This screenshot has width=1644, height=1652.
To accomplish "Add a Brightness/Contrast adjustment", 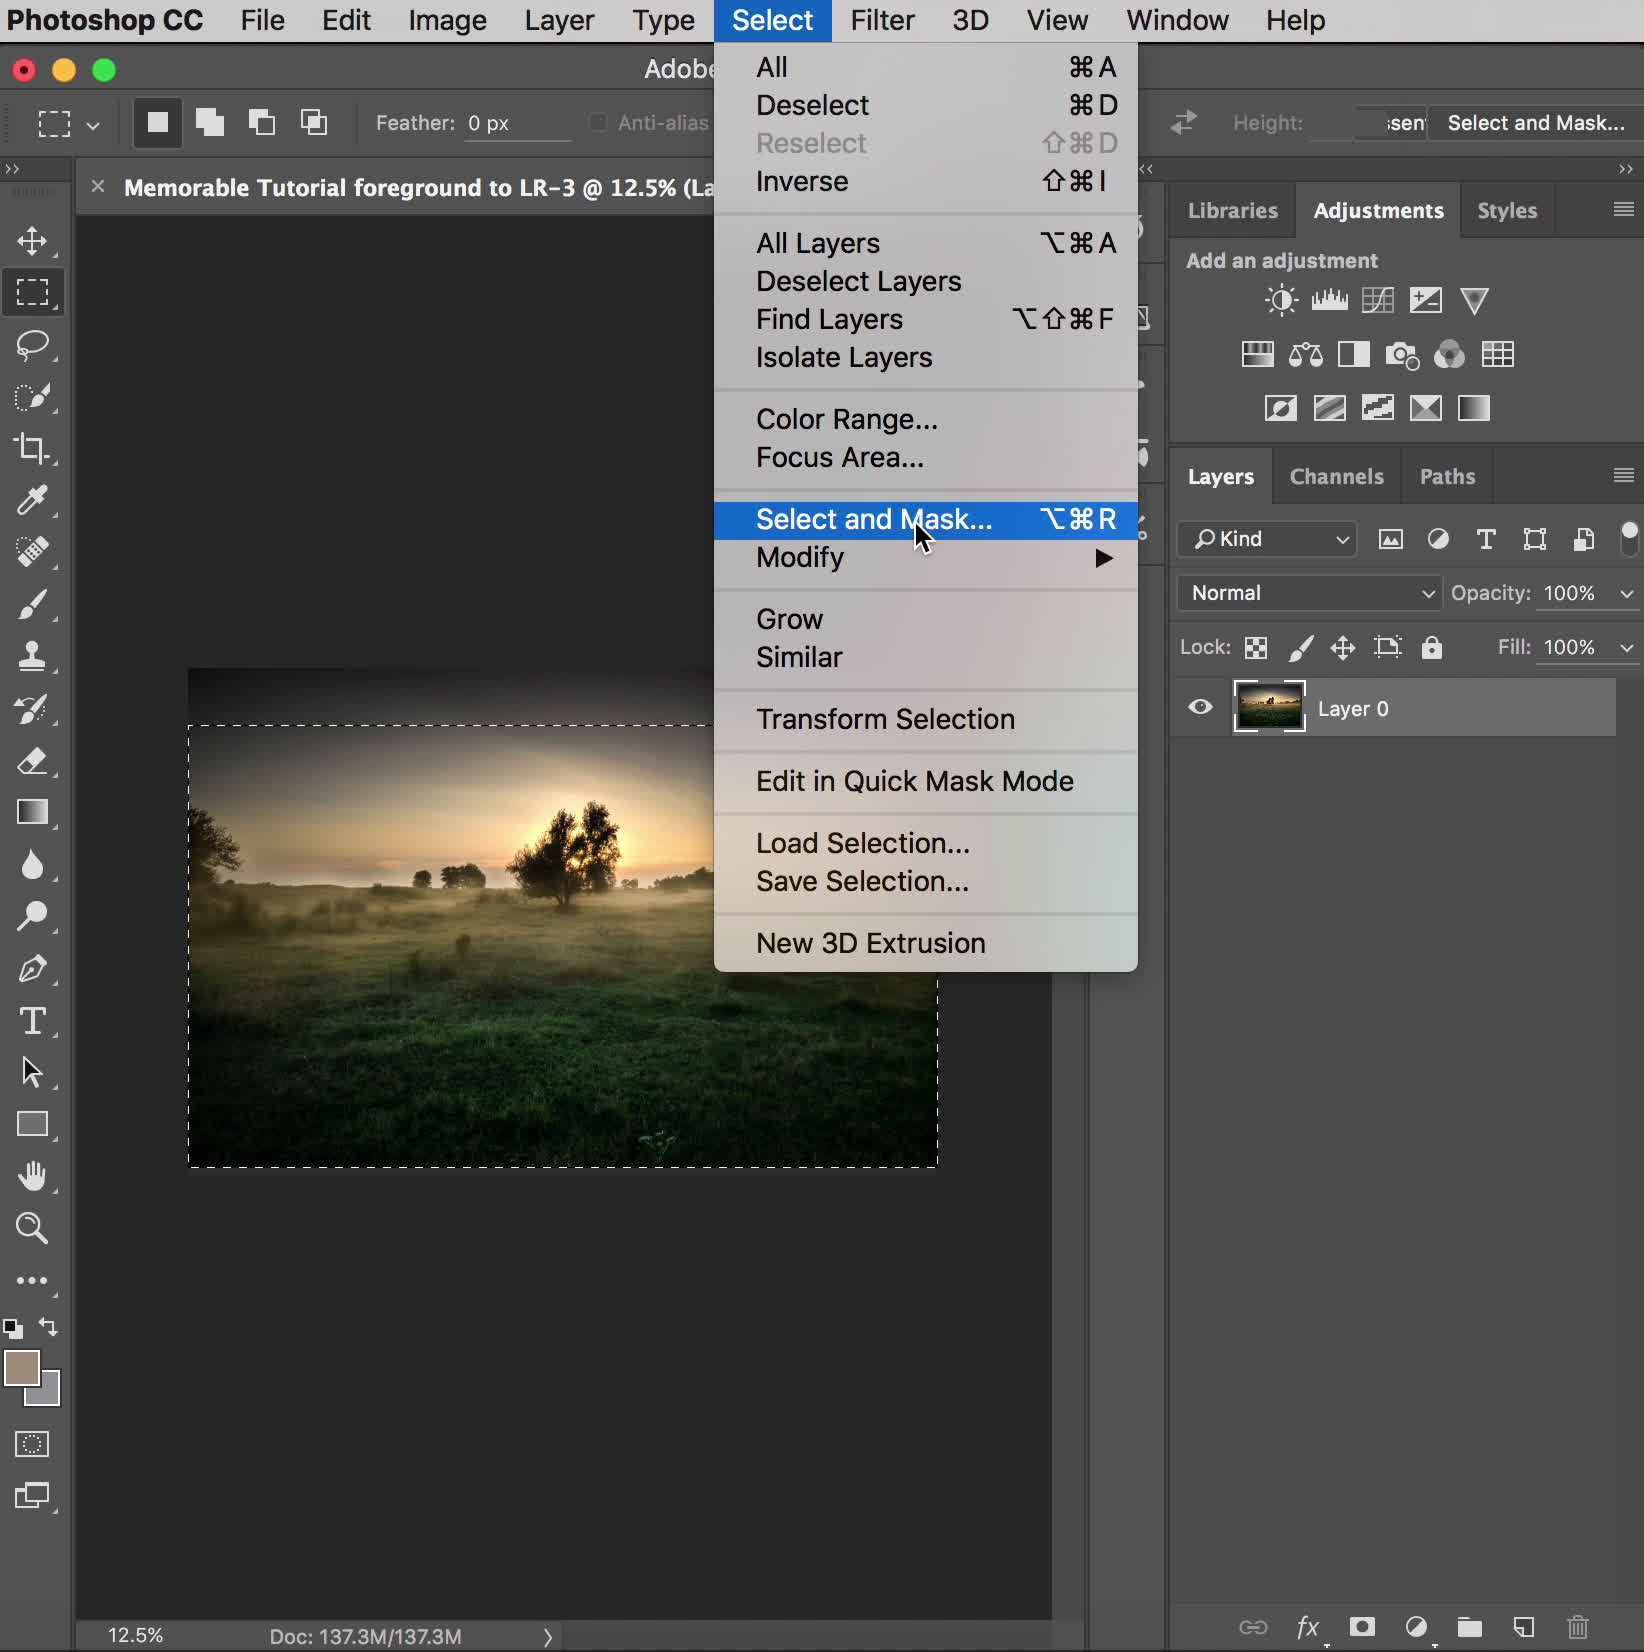I will pos(1280,300).
